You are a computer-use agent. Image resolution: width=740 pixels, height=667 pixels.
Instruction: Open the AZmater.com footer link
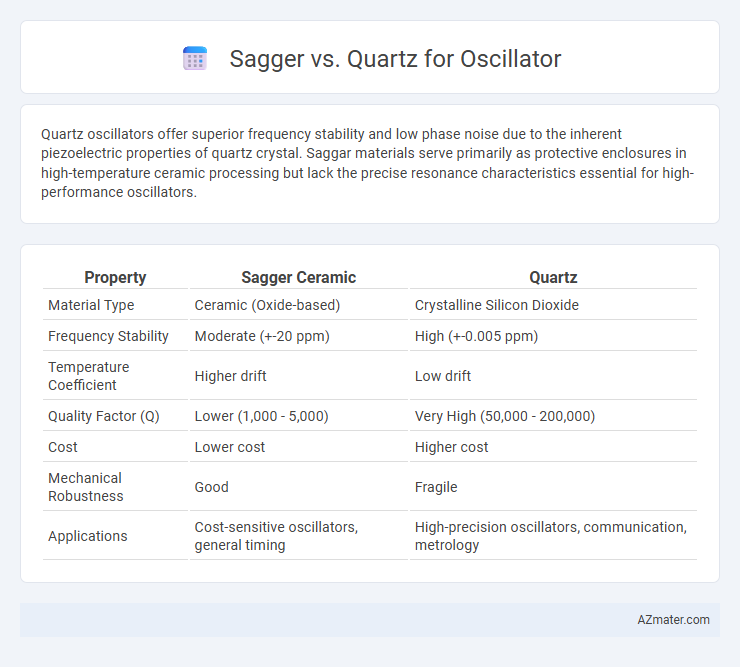(x=673, y=619)
